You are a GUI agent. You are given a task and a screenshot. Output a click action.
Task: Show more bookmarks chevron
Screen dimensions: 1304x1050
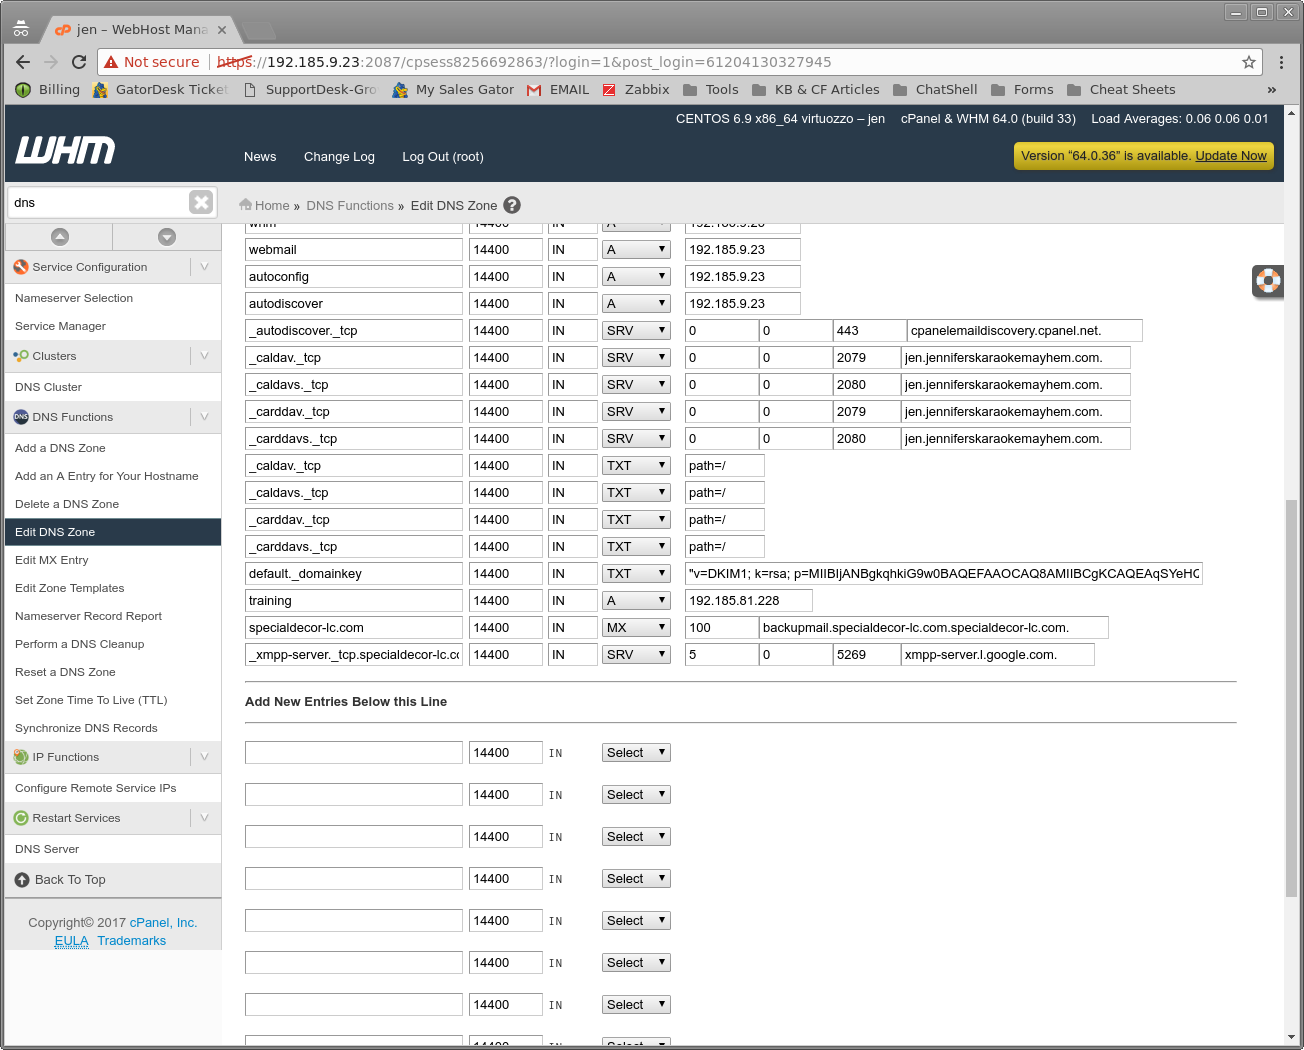1272,89
